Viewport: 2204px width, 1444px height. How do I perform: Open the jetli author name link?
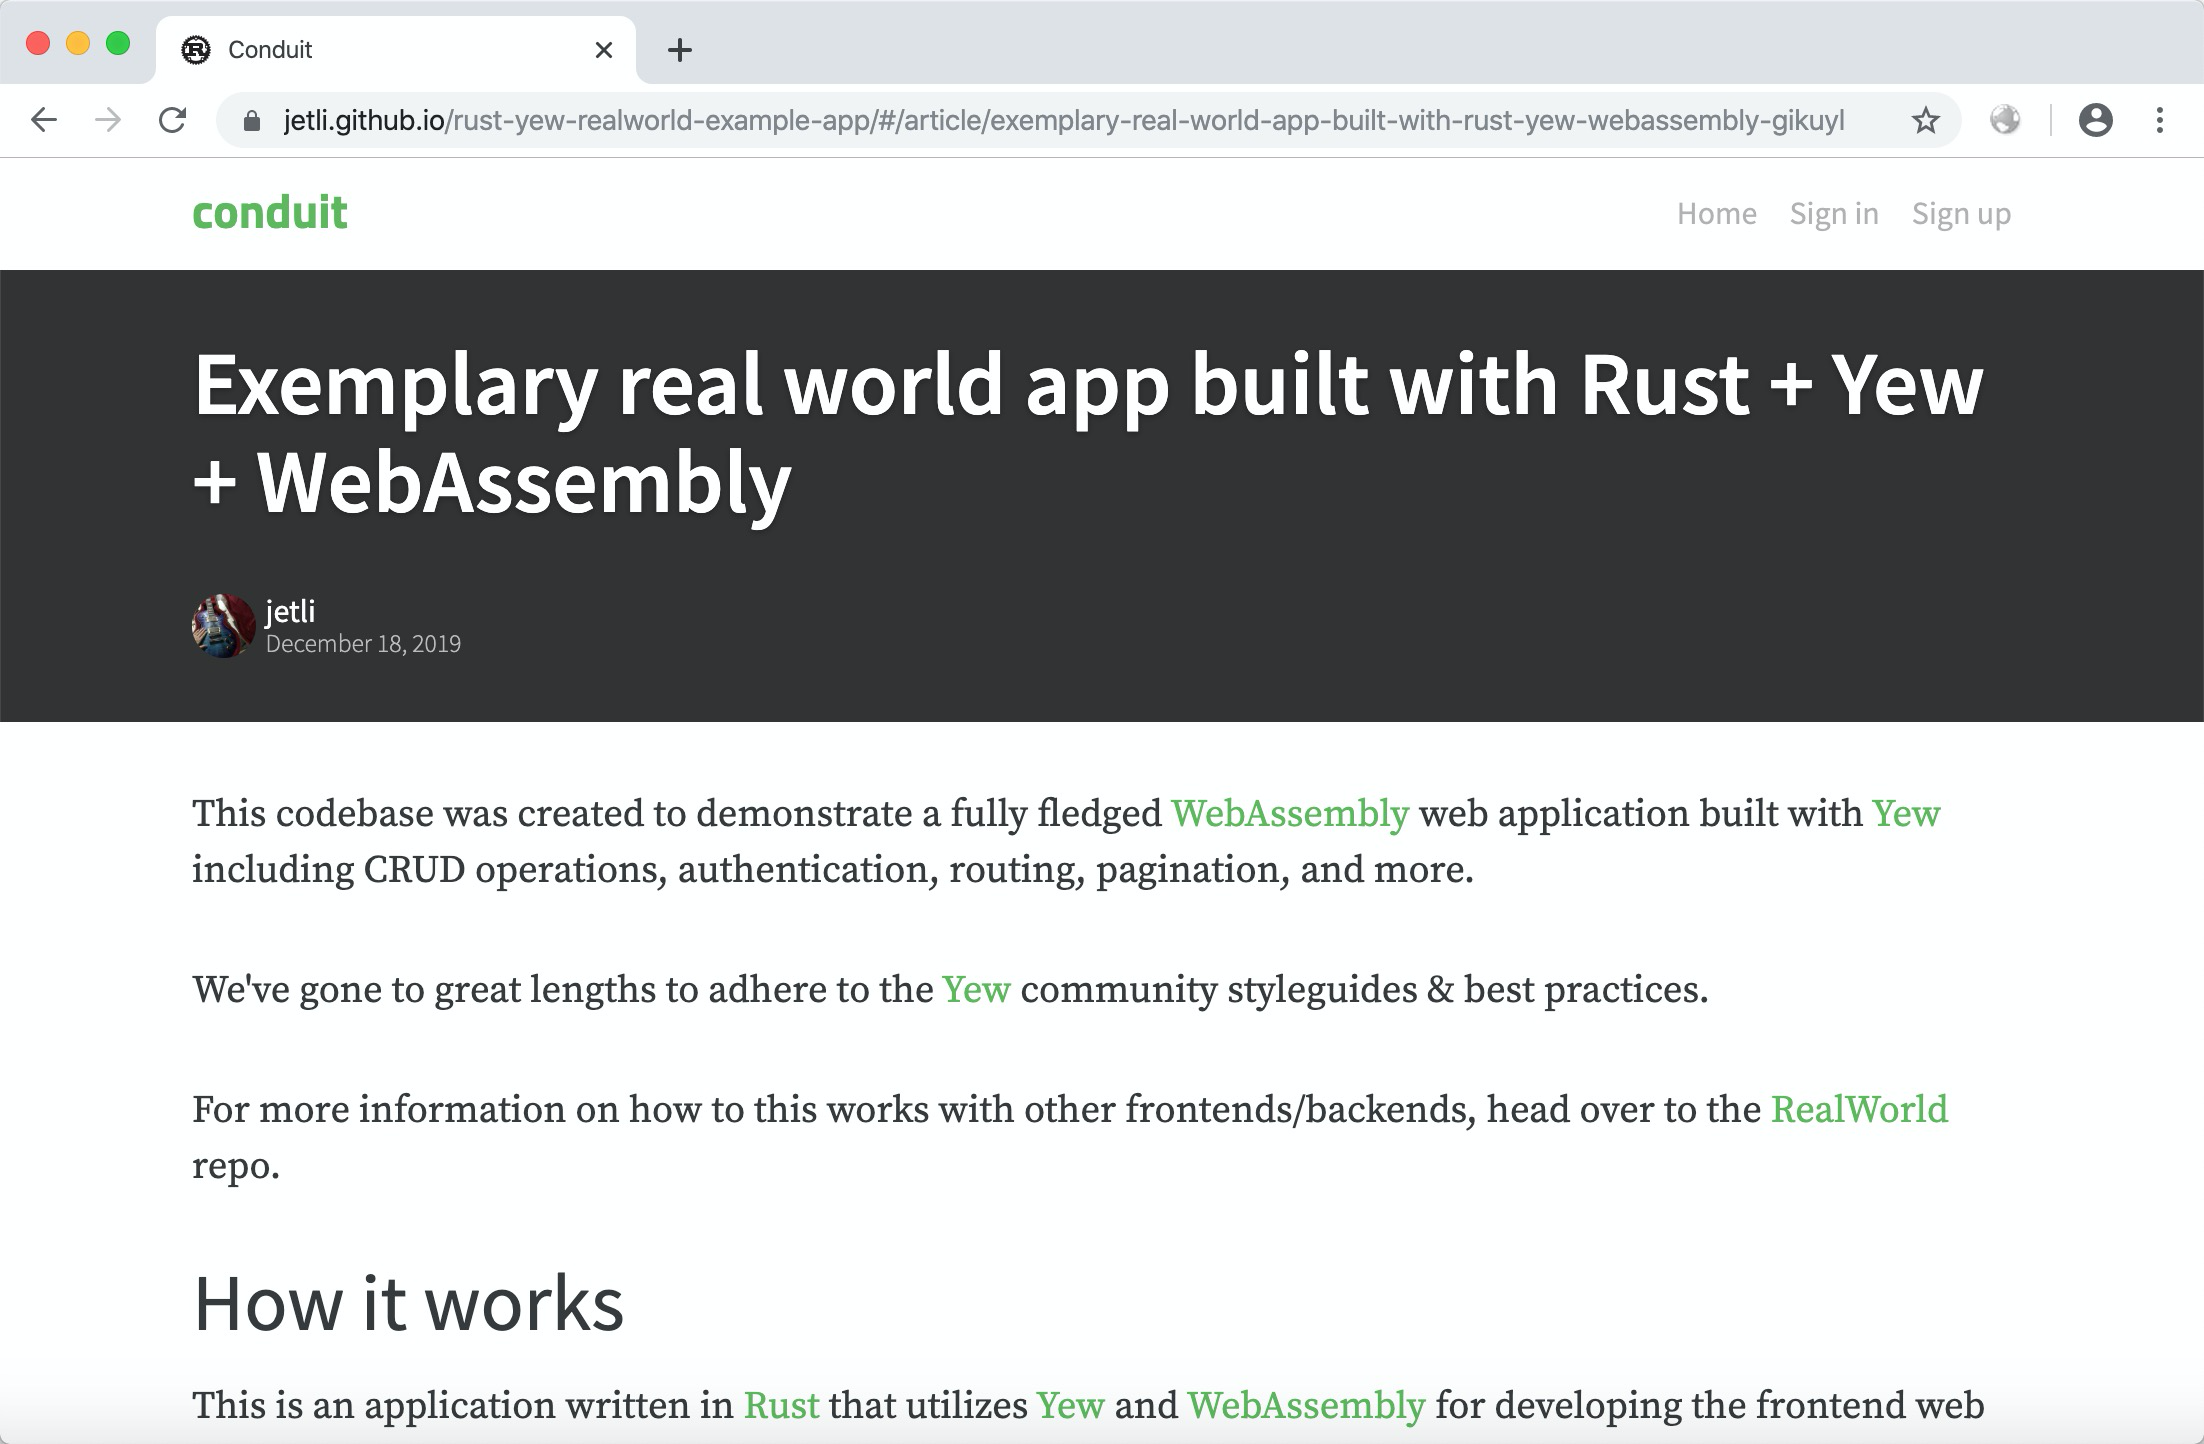pyautogui.click(x=290, y=610)
